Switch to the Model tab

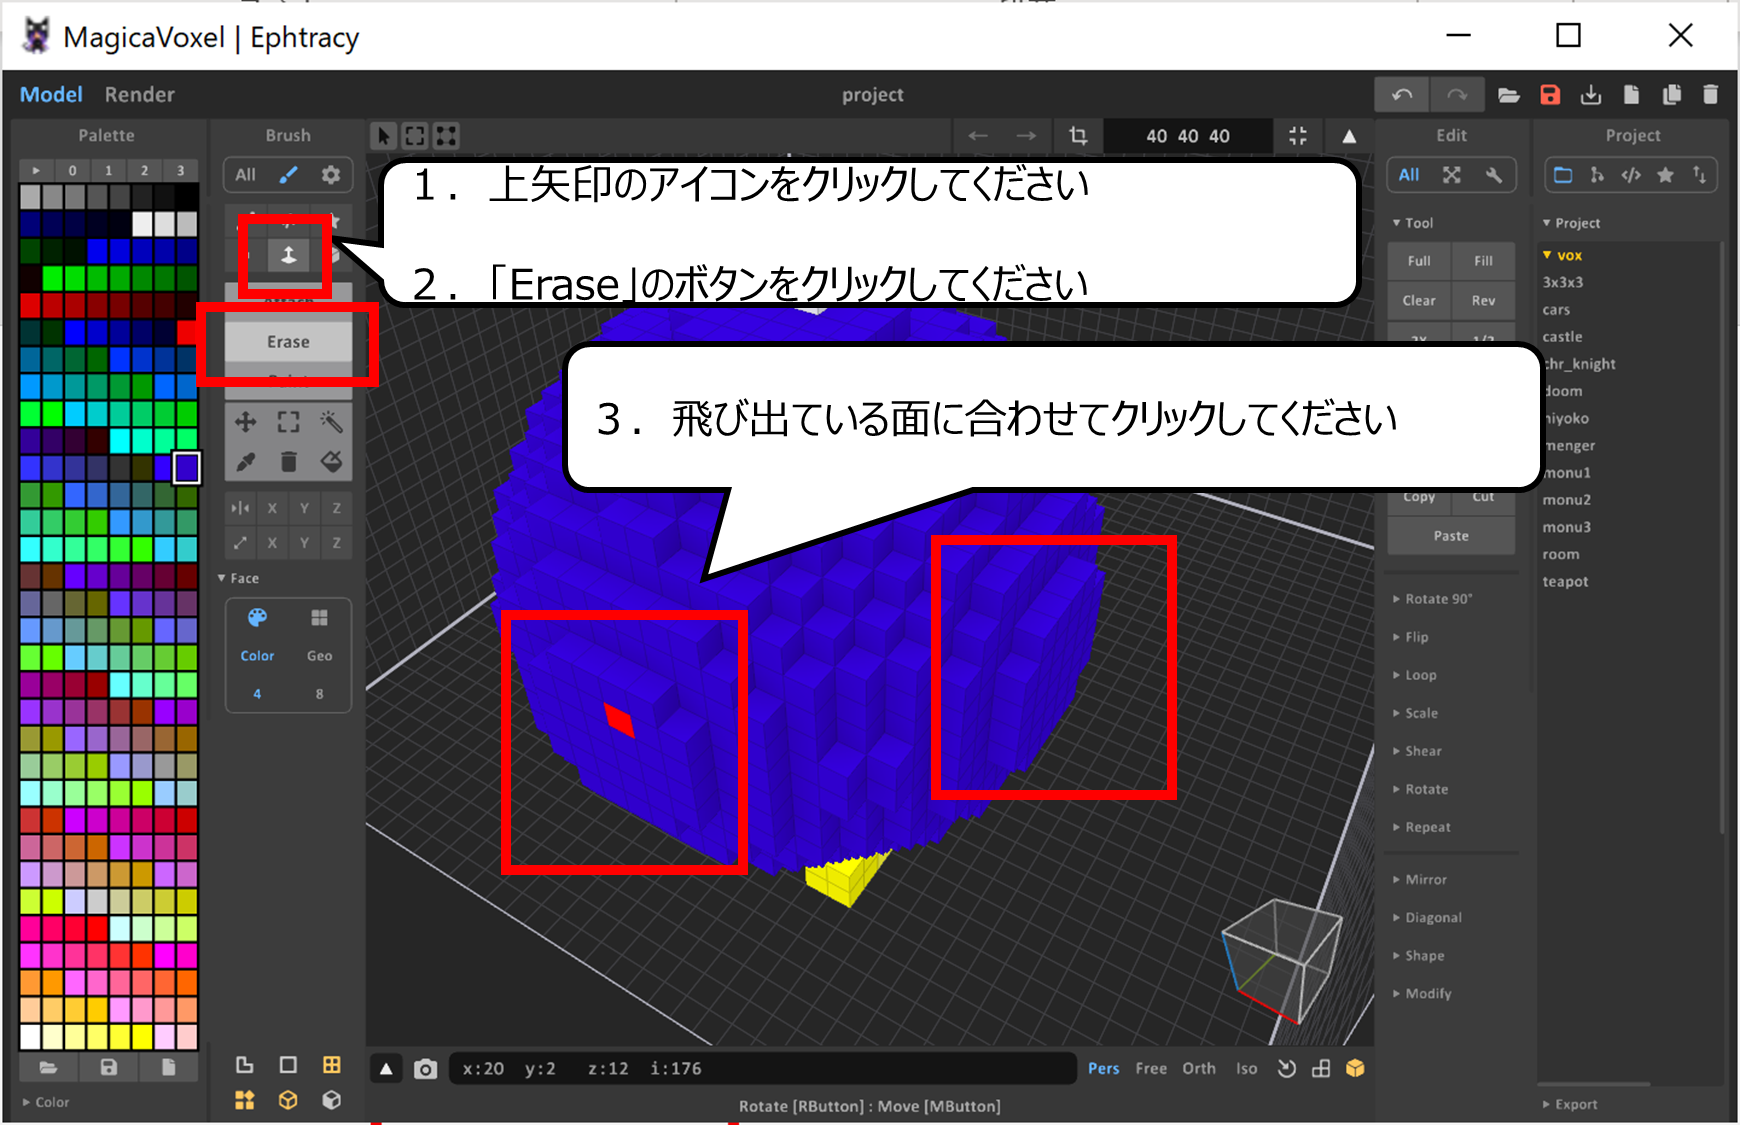pos(51,95)
